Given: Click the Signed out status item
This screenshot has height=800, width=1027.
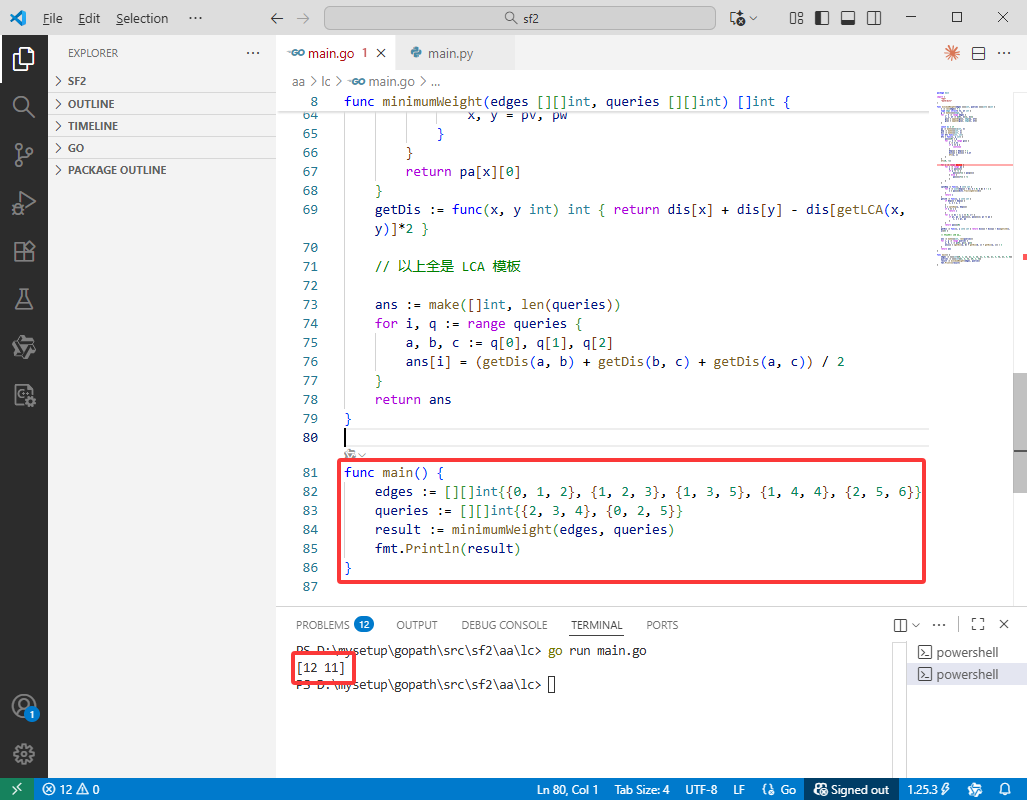Looking at the screenshot, I should coord(851,790).
